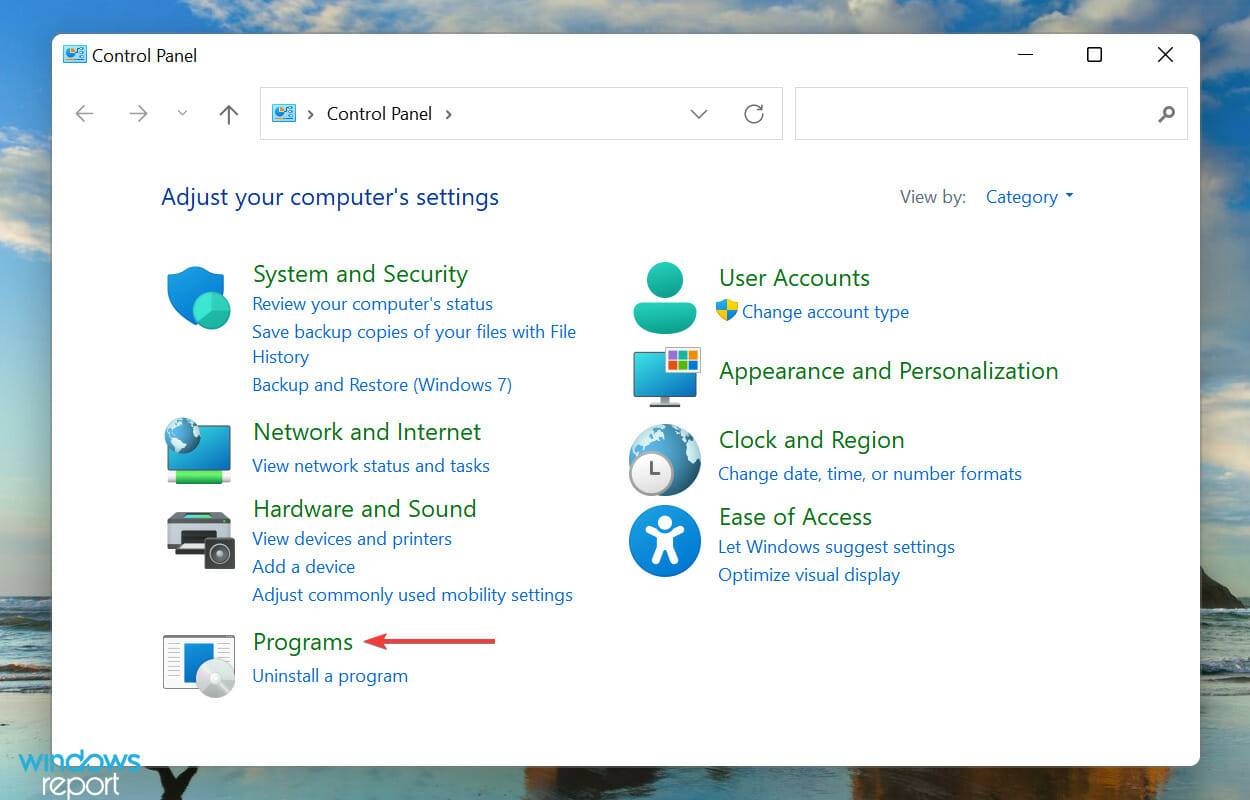The height and width of the screenshot is (800, 1250).
Task: Navigate back using the back arrow
Action: [x=84, y=113]
